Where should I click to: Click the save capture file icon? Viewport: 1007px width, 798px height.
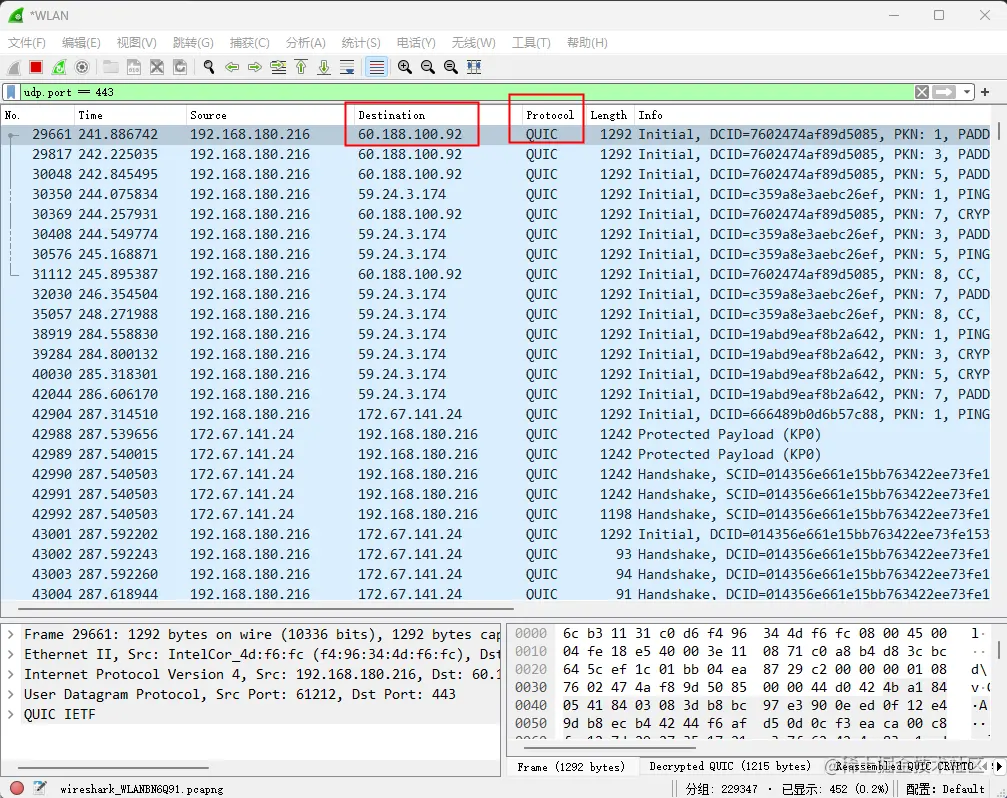click(x=134, y=67)
